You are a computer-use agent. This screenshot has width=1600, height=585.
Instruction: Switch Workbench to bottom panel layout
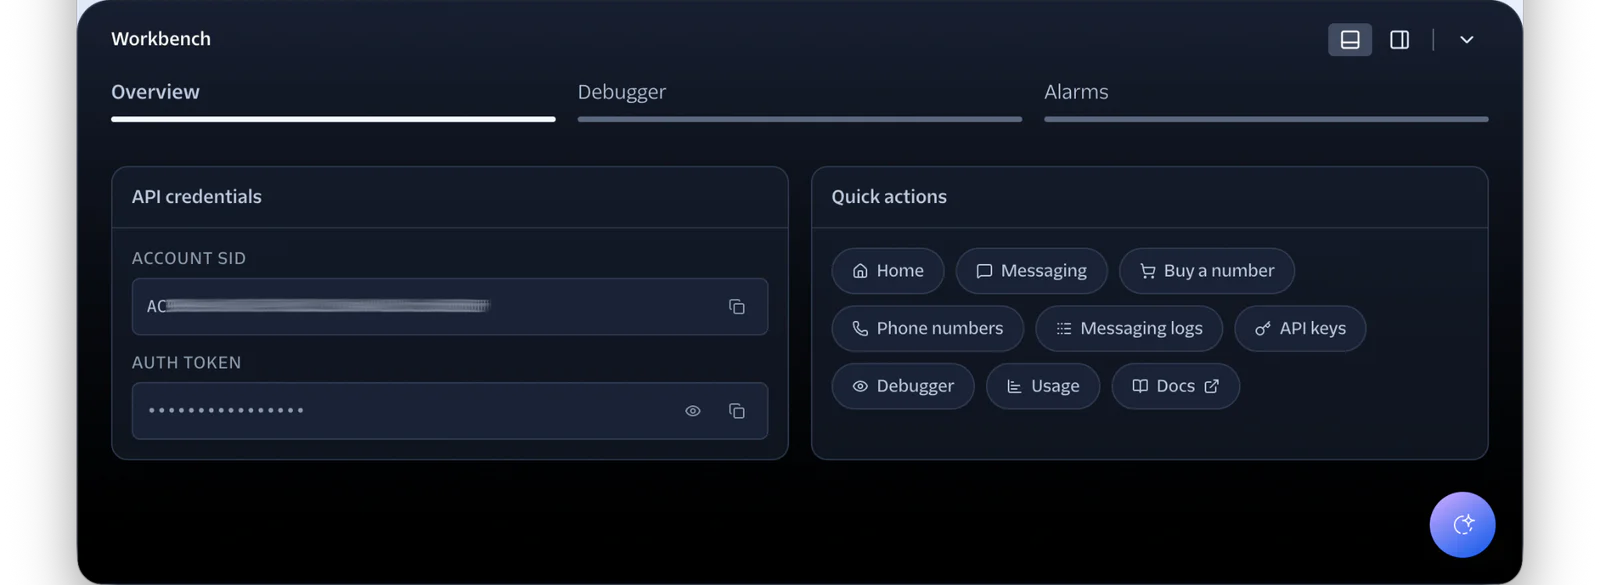1350,39
